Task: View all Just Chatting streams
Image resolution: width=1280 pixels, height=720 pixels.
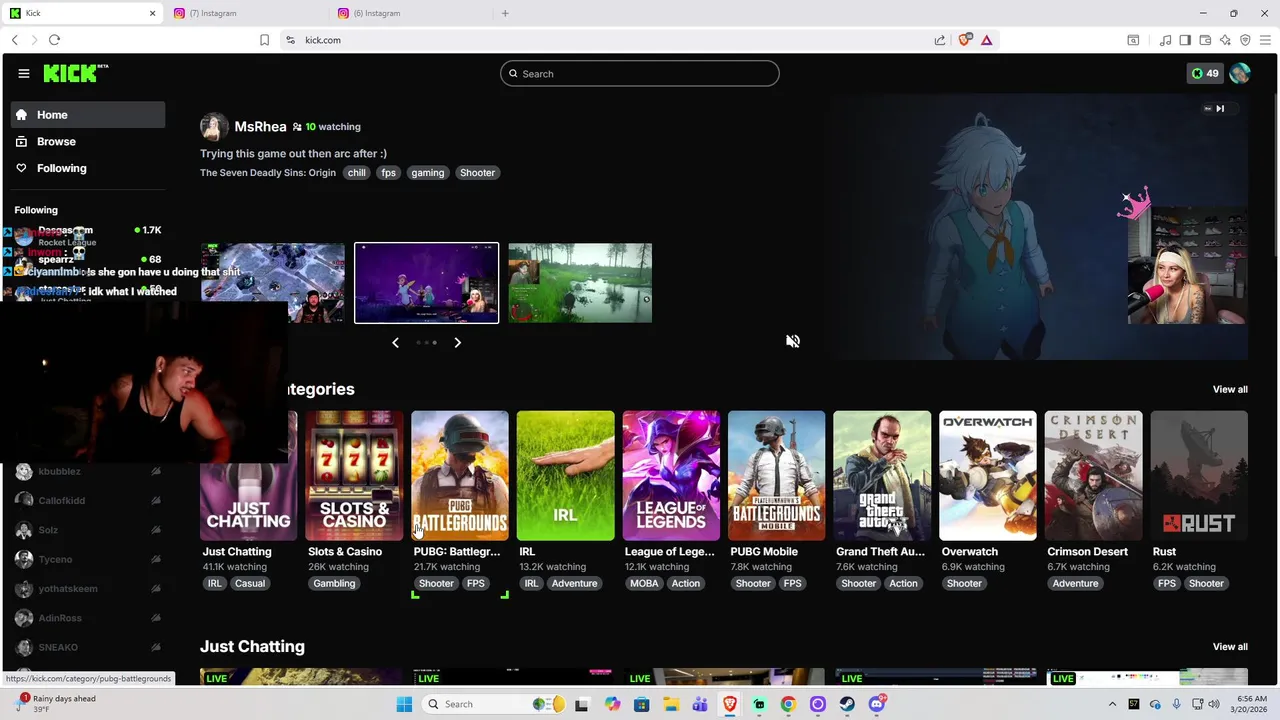Action: point(1230,647)
